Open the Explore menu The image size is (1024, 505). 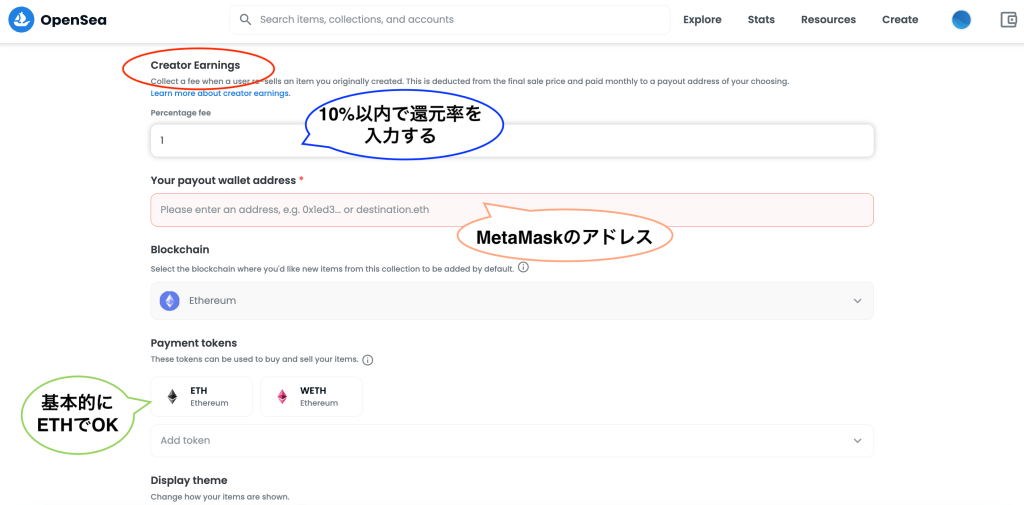702,20
